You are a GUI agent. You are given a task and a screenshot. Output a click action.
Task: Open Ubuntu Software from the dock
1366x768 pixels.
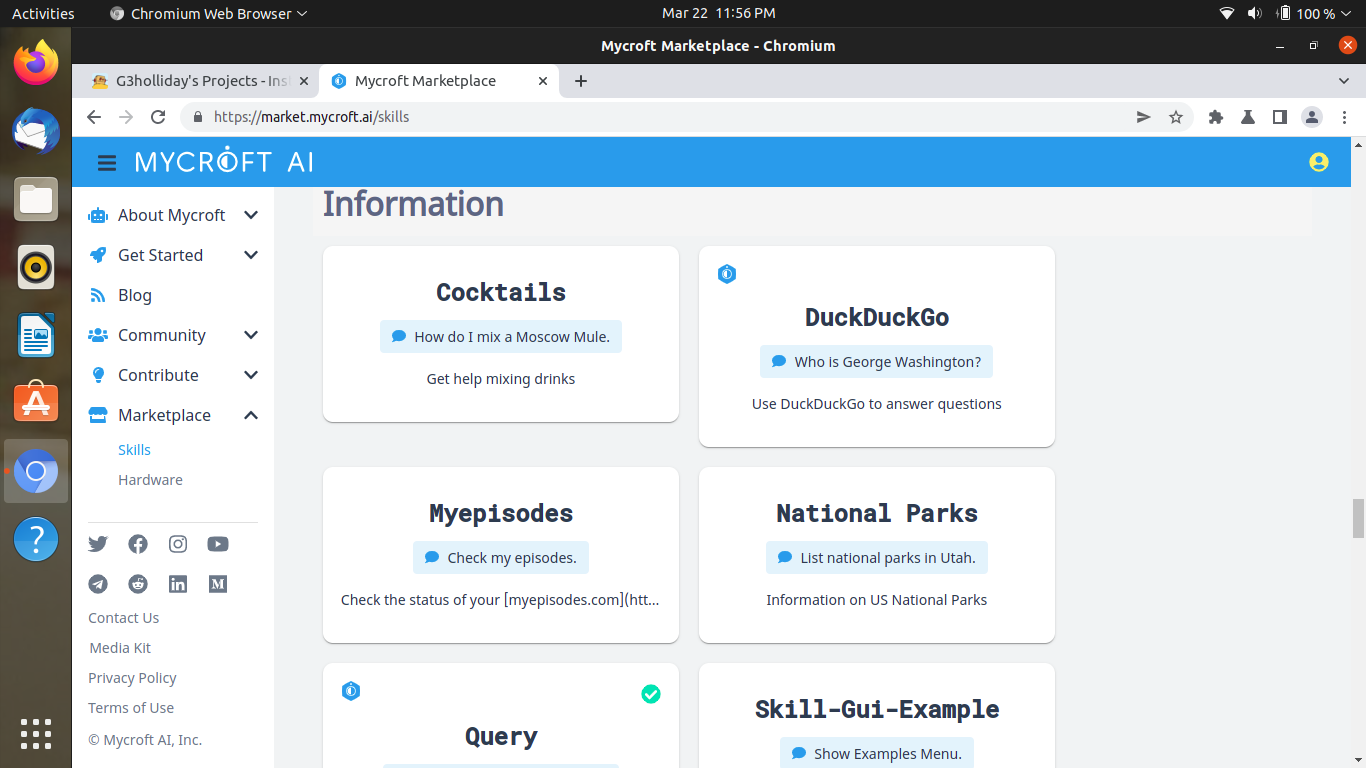[x=36, y=403]
